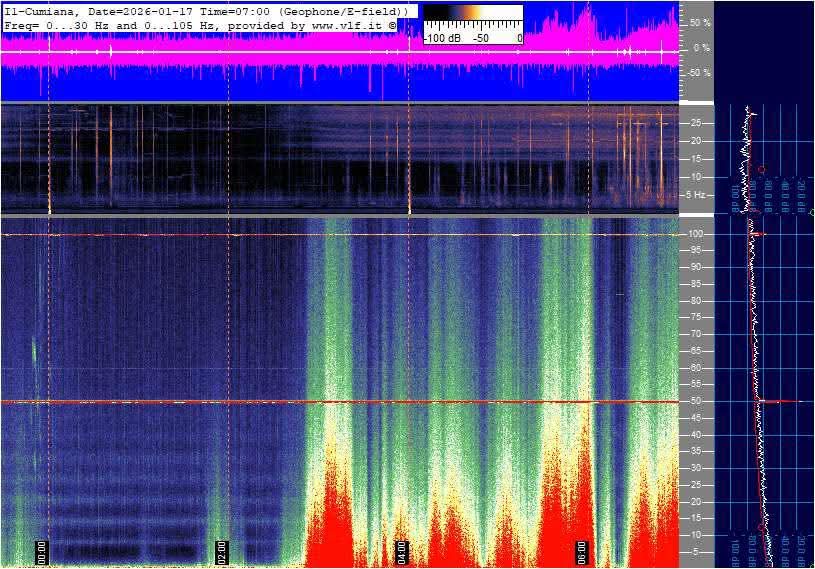Click the red circle marker in upper spectrum graph
This screenshot has width=815, height=569.
click(x=762, y=170)
